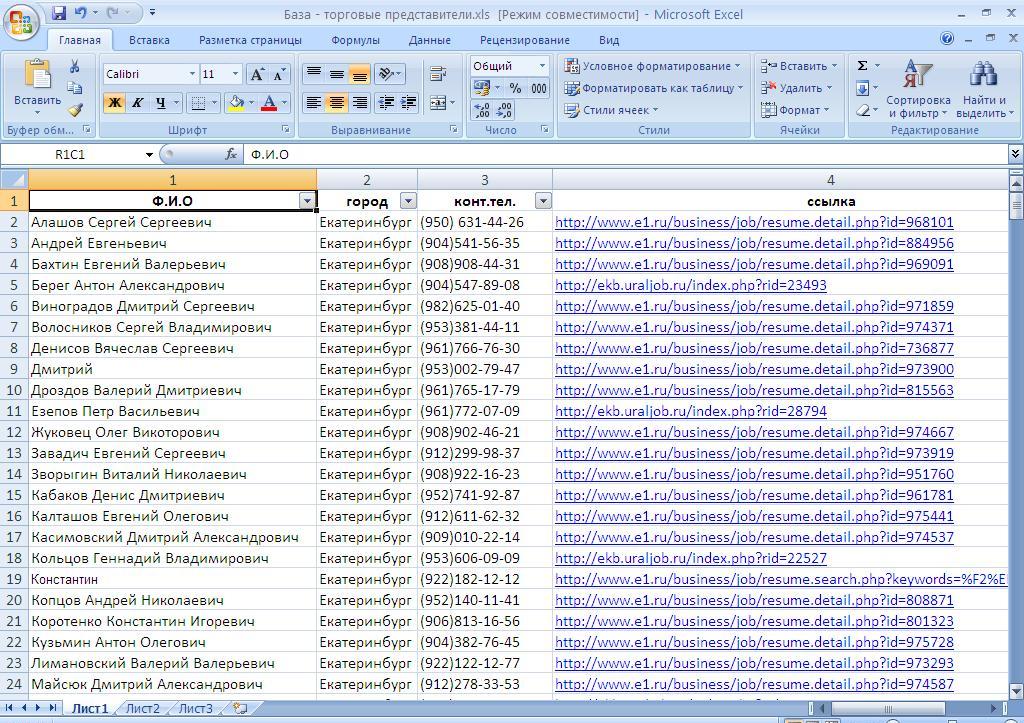Open the font size 11 dropdown
The width and height of the screenshot is (1024, 723).
click(x=236, y=74)
